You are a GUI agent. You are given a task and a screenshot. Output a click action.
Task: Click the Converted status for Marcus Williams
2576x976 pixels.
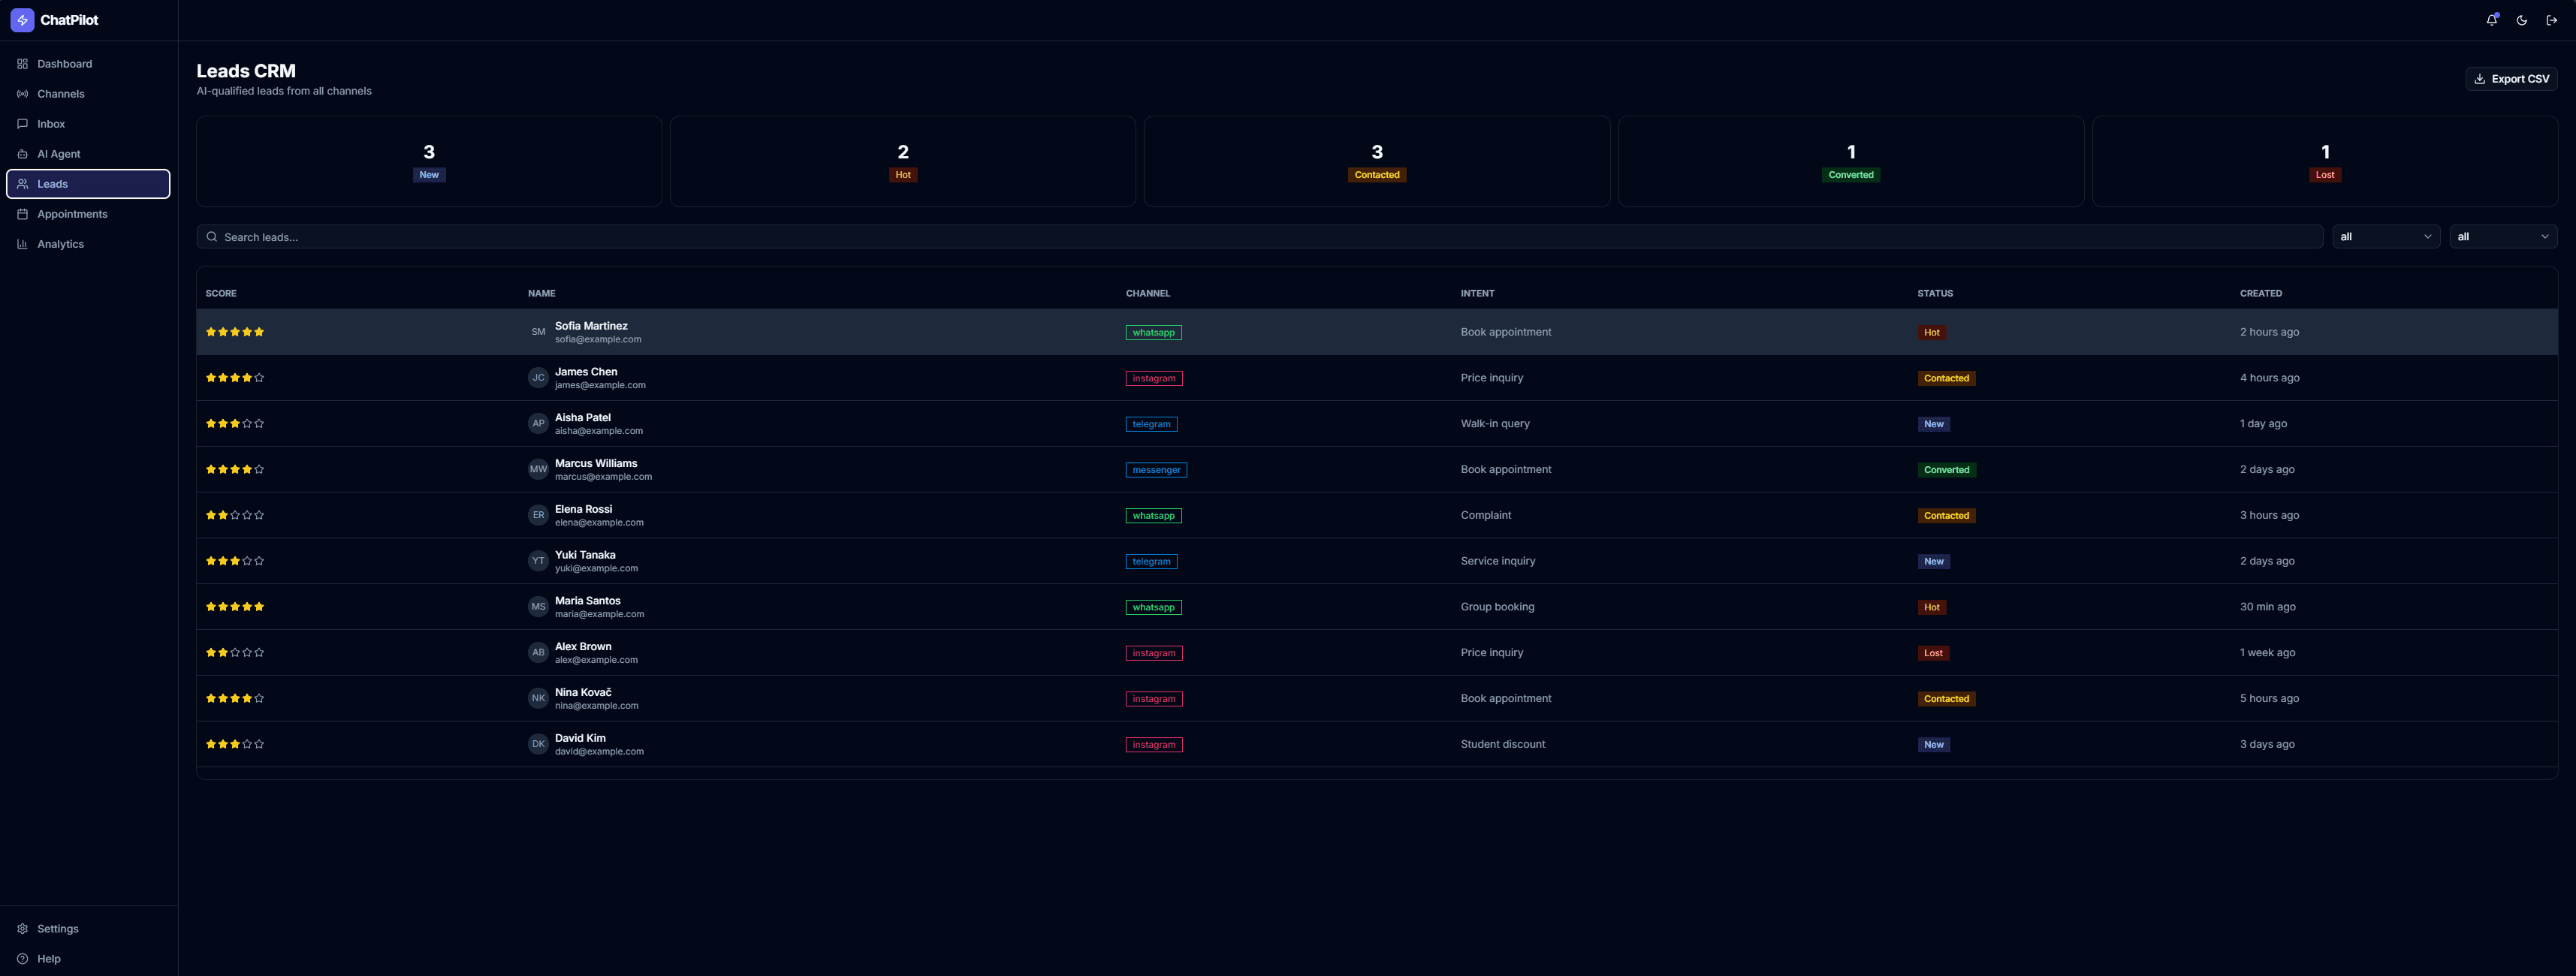click(1946, 470)
